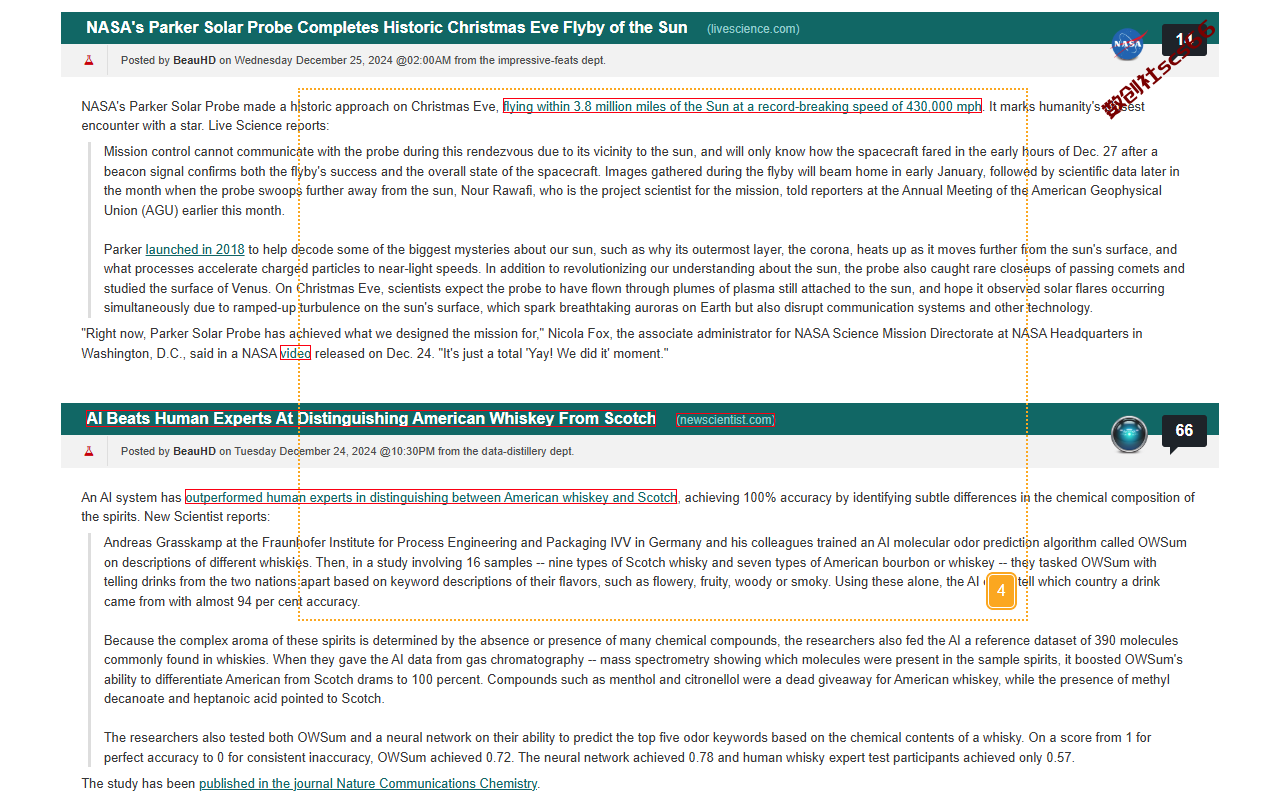The height and width of the screenshot is (800, 1280).
Task: Click the 'Tuesday December 24, 2024 @10:30PM' timestamp
Action: pos(333,451)
